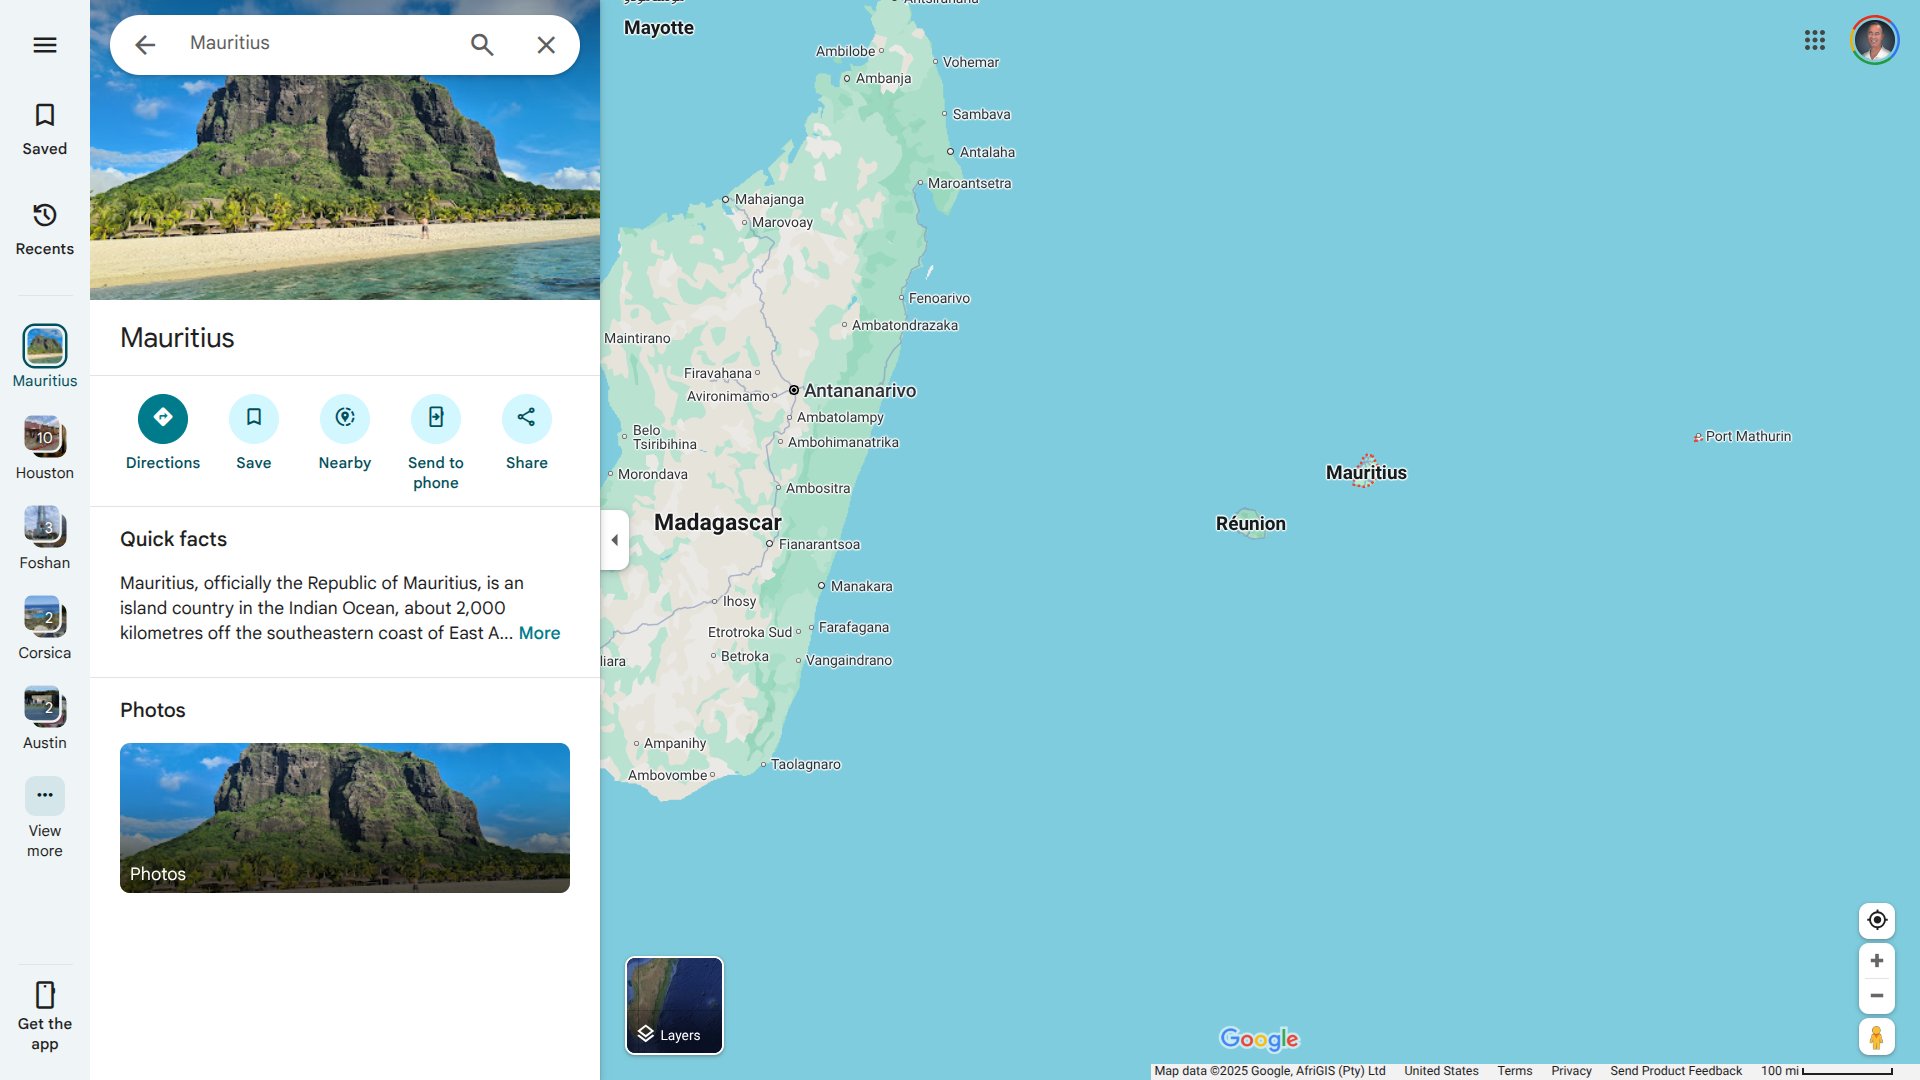Save Mauritius to your lists

254,419
